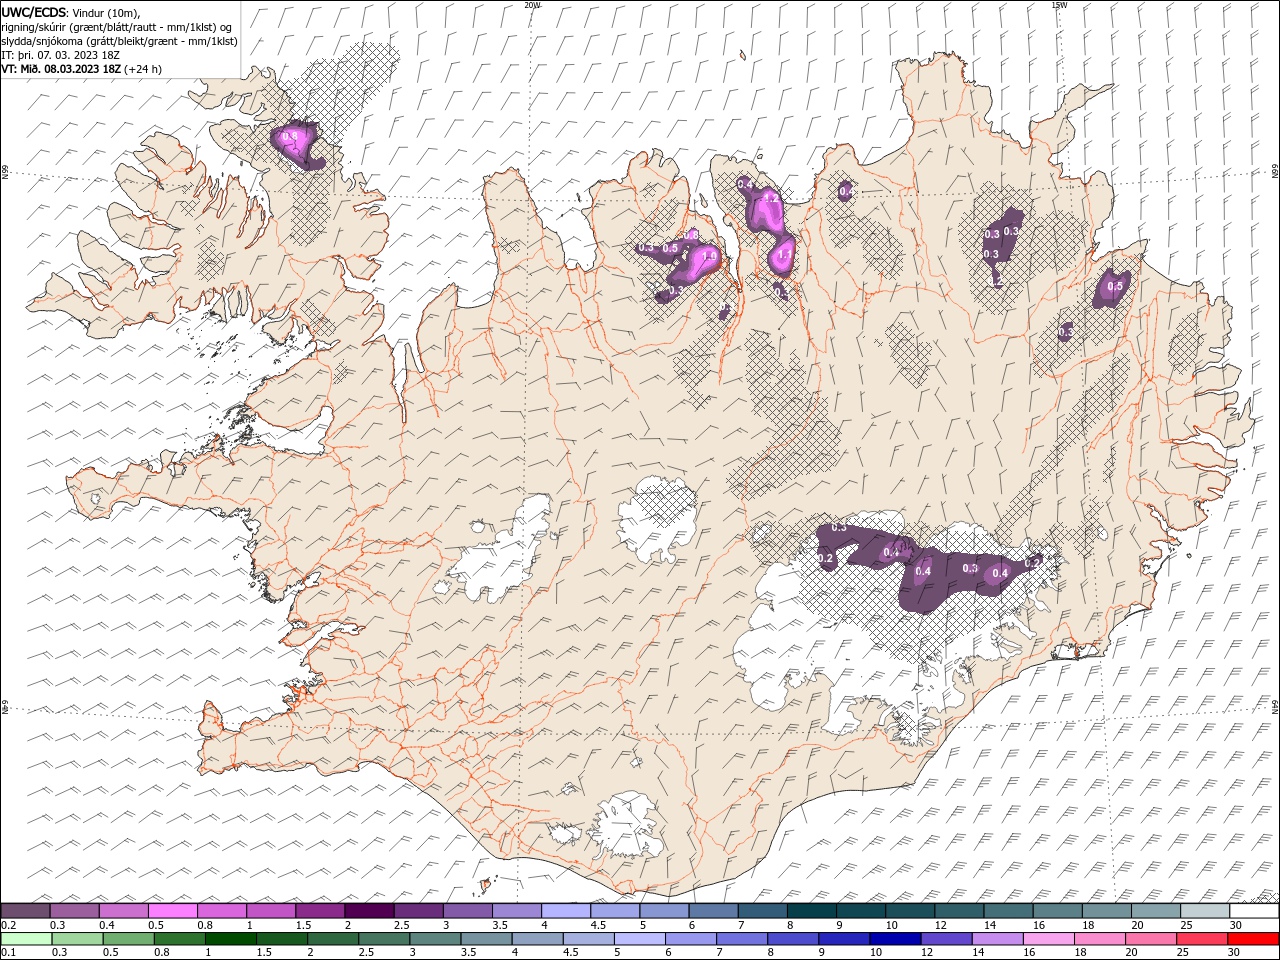The width and height of the screenshot is (1280, 960).
Task: Click the bright pink 0.5 swatch in the upper legend row
Action: (173, 910)
